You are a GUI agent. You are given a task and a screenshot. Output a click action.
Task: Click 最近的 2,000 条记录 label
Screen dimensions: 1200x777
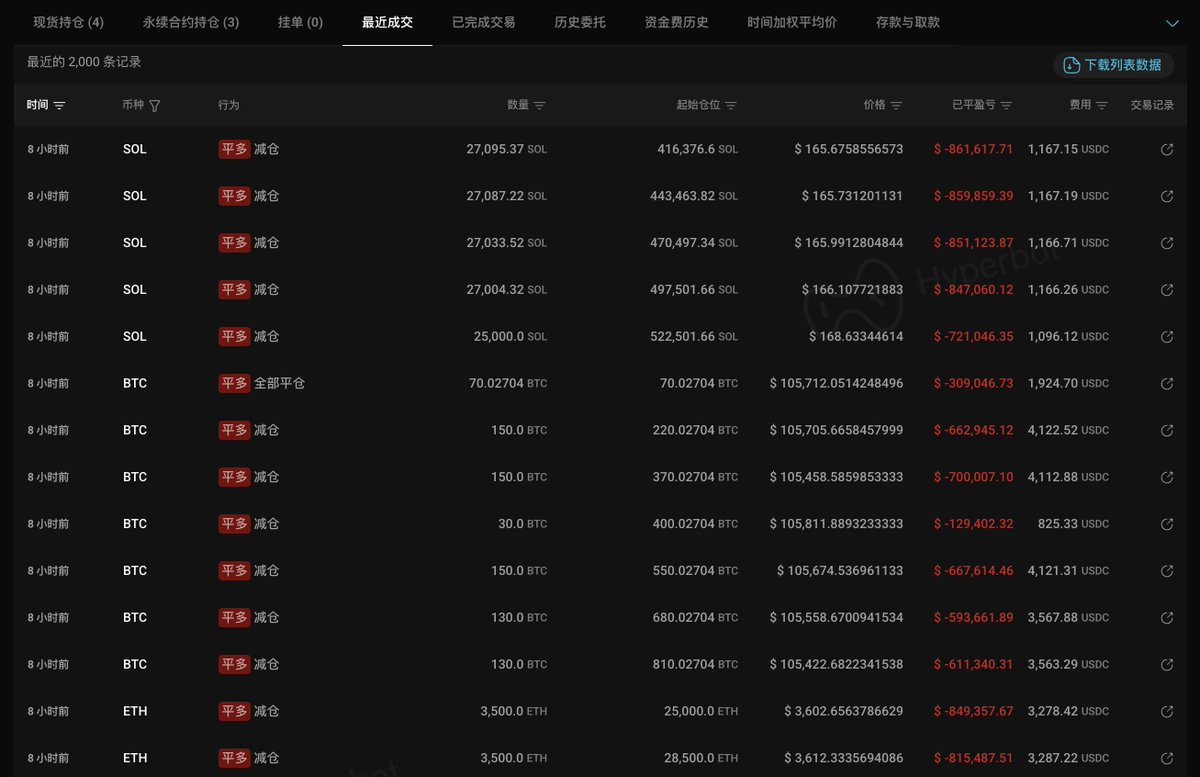pyautogui.click(x=84, y=62)
